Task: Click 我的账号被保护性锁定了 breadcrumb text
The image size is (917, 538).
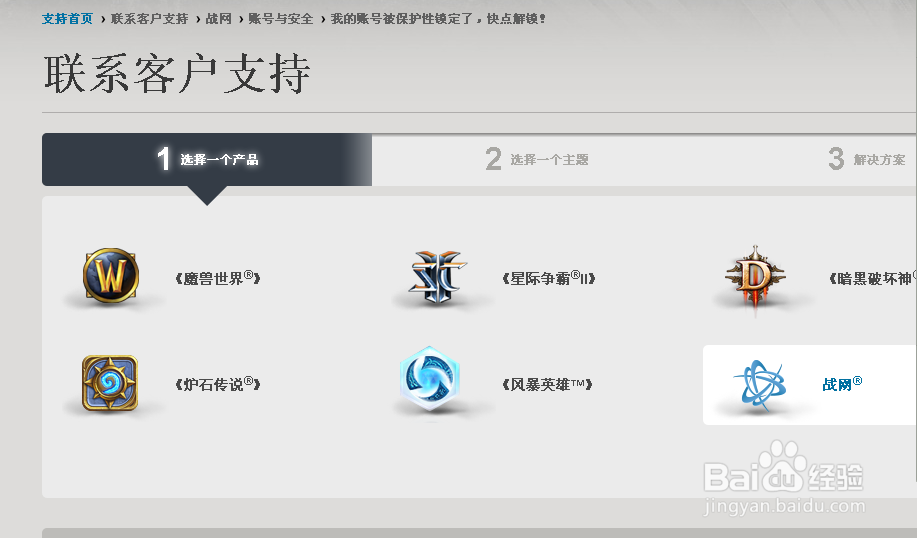Action: pyautogui.click(x=438, y=19)
